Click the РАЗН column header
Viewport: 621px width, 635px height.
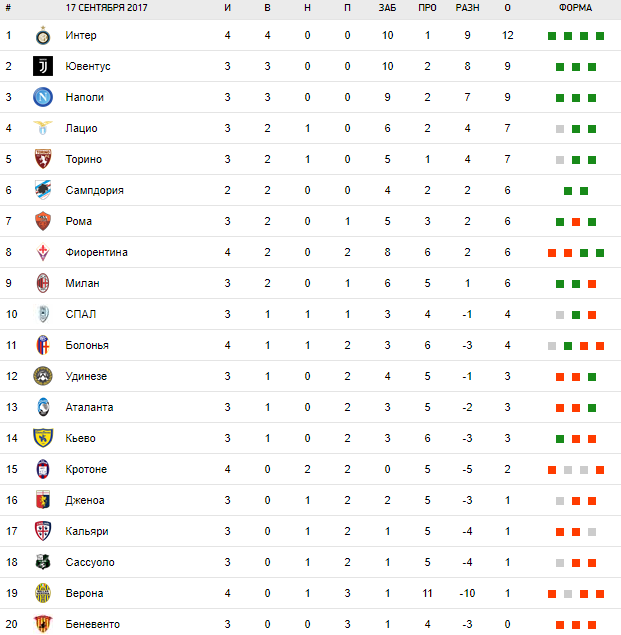tap(467, 8)
